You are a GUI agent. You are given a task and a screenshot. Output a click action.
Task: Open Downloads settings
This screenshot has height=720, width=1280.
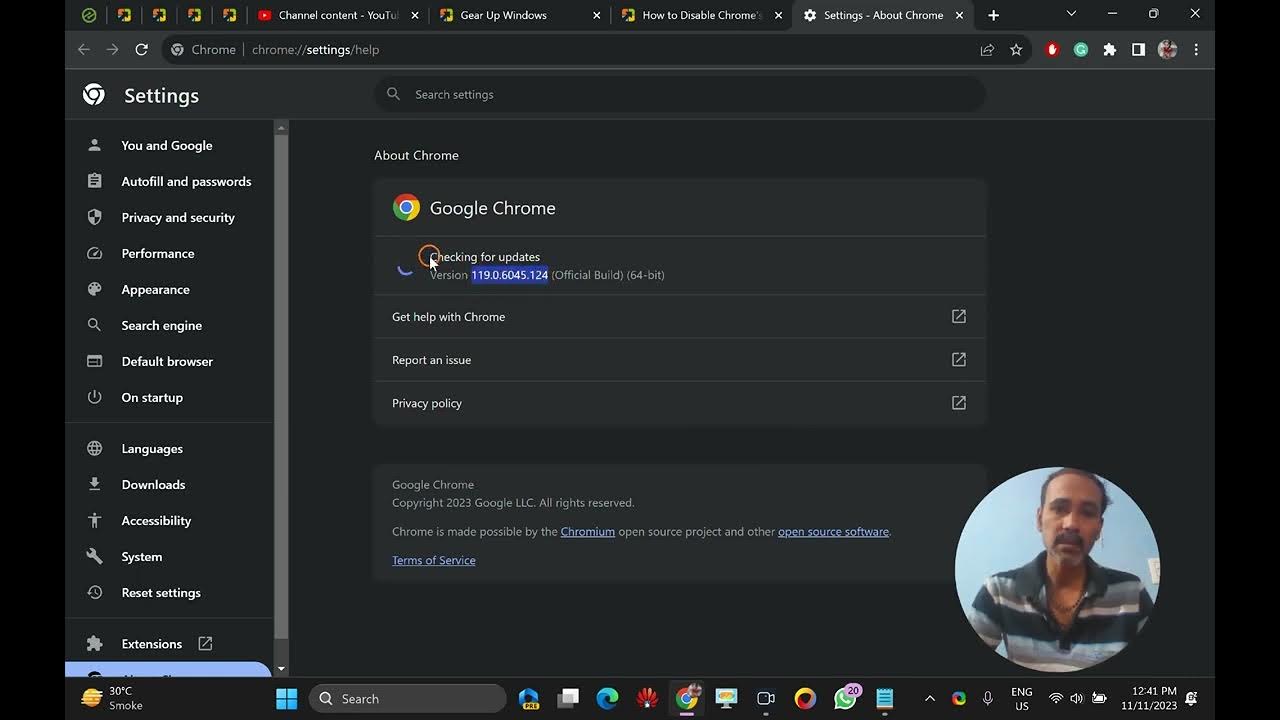tap(153, 484)
